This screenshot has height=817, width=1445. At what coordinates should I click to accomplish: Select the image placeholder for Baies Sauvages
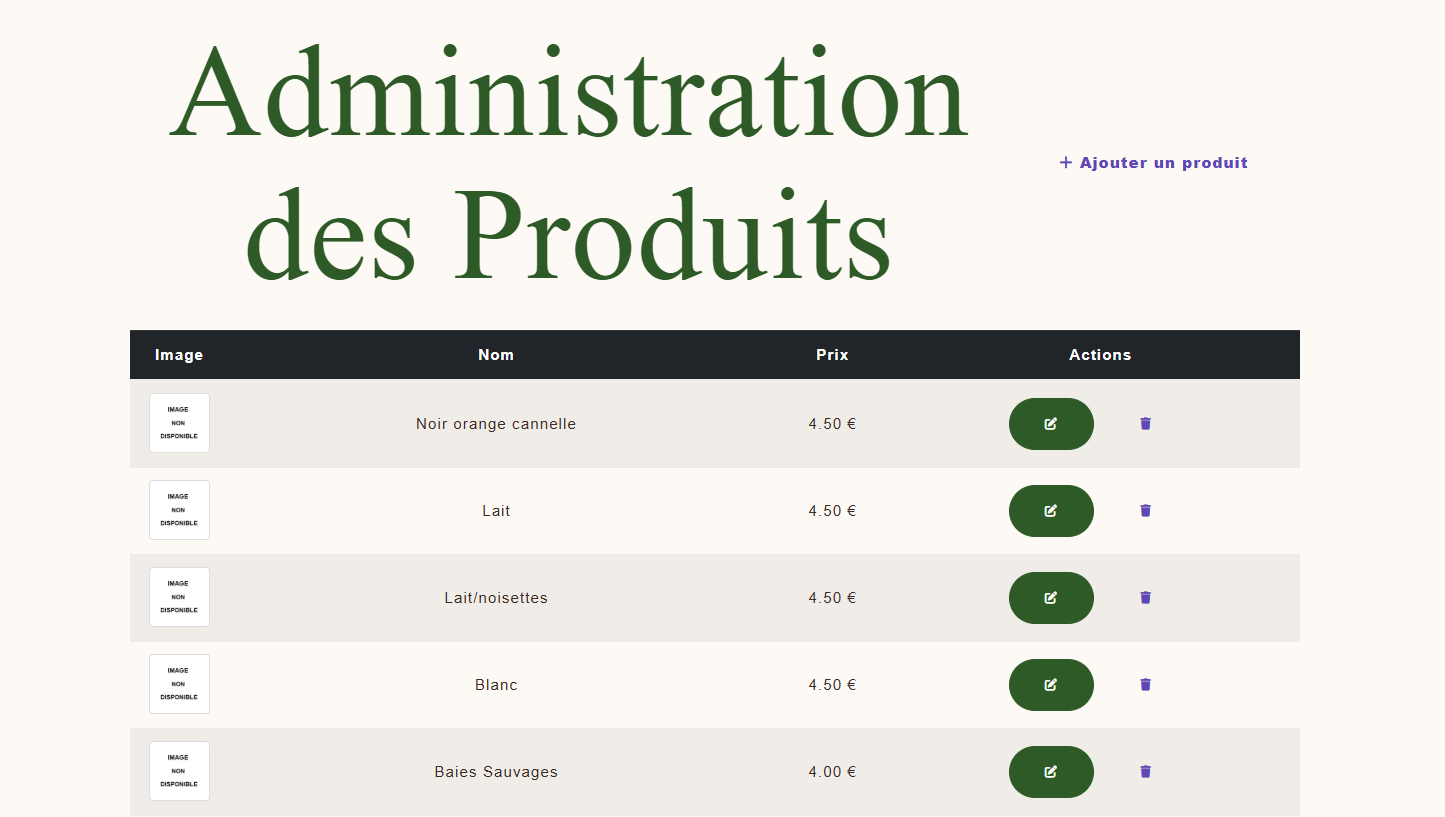point(179,771)
